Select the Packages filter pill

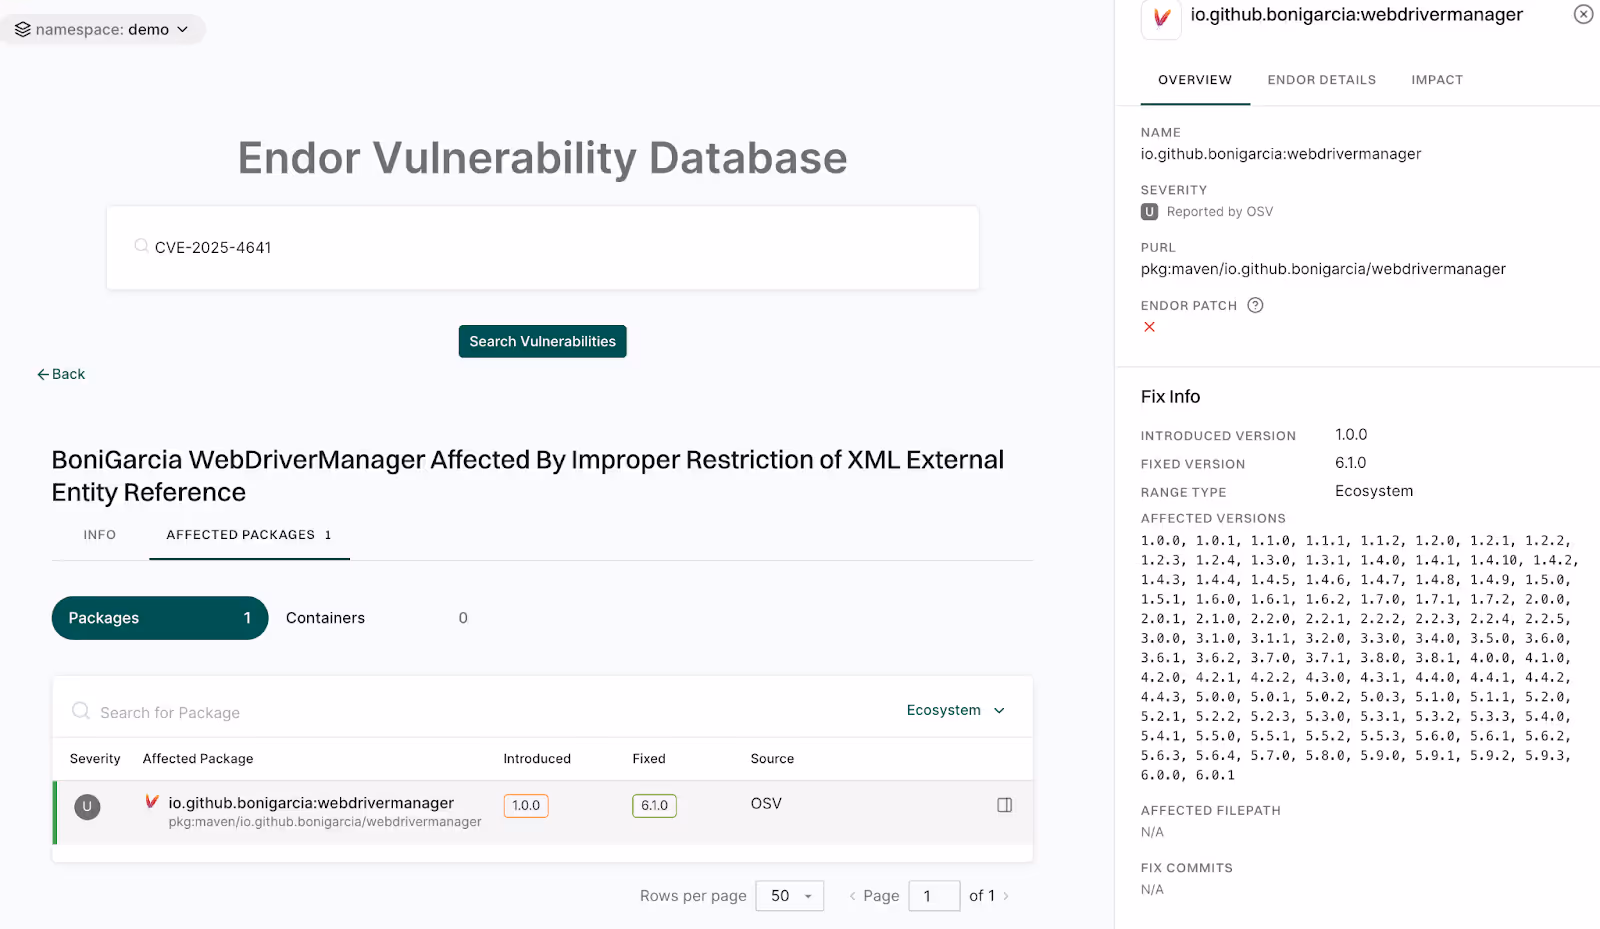point(160,618)
